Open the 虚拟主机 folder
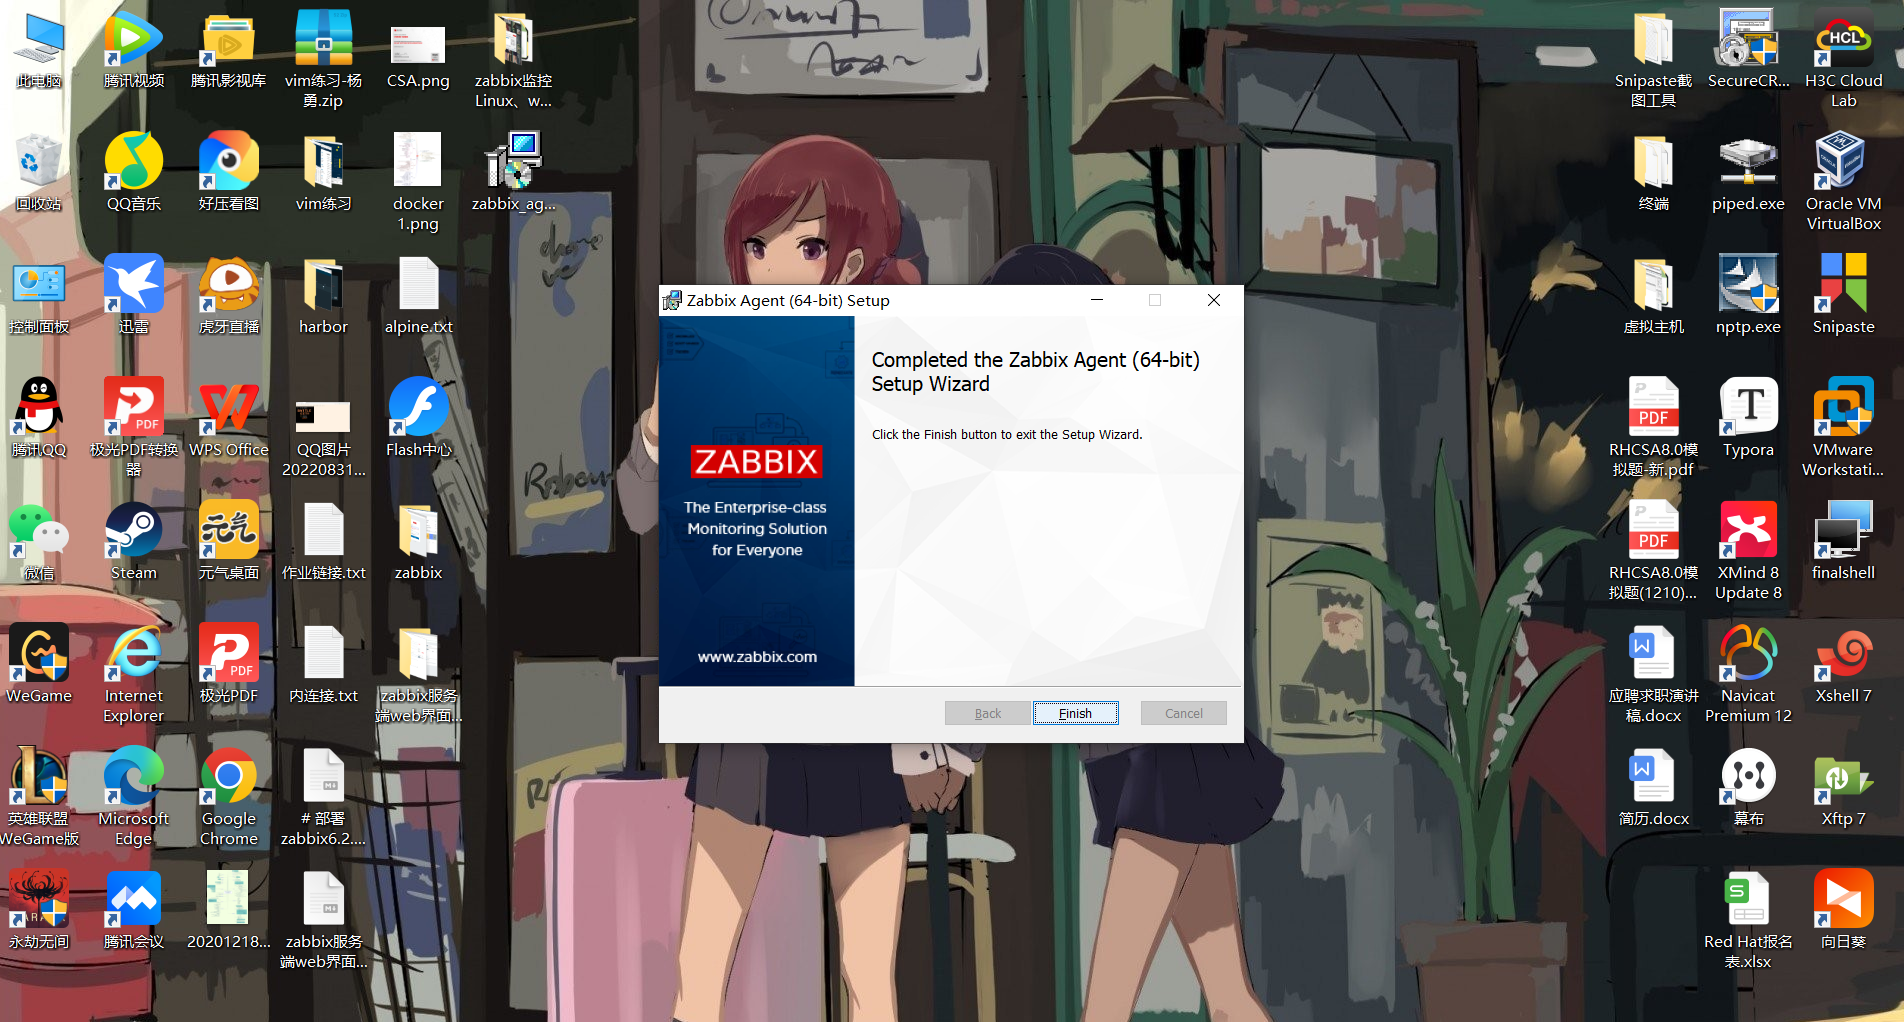This screenshot has width=1904, height=1022. [x=1653, y=296]
